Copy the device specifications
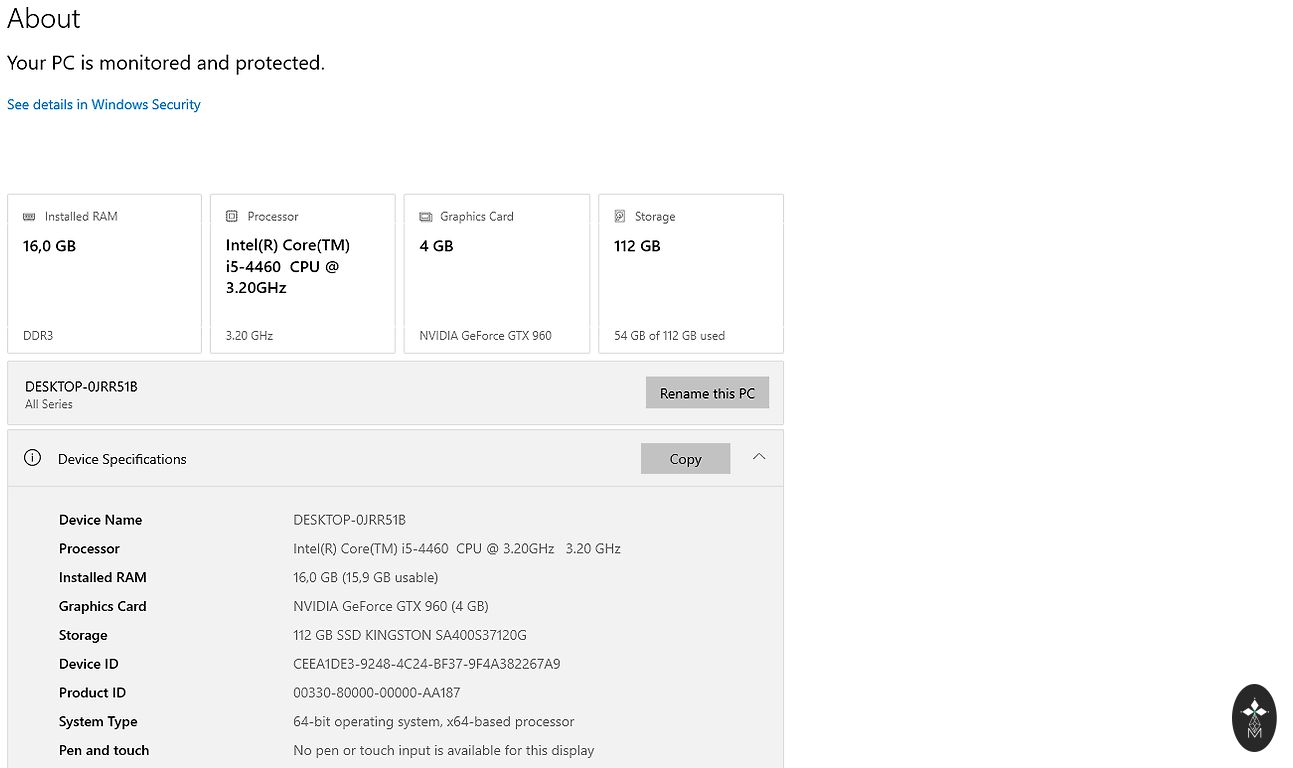The width and height of the screenshot is (1293, 768). 685,459
